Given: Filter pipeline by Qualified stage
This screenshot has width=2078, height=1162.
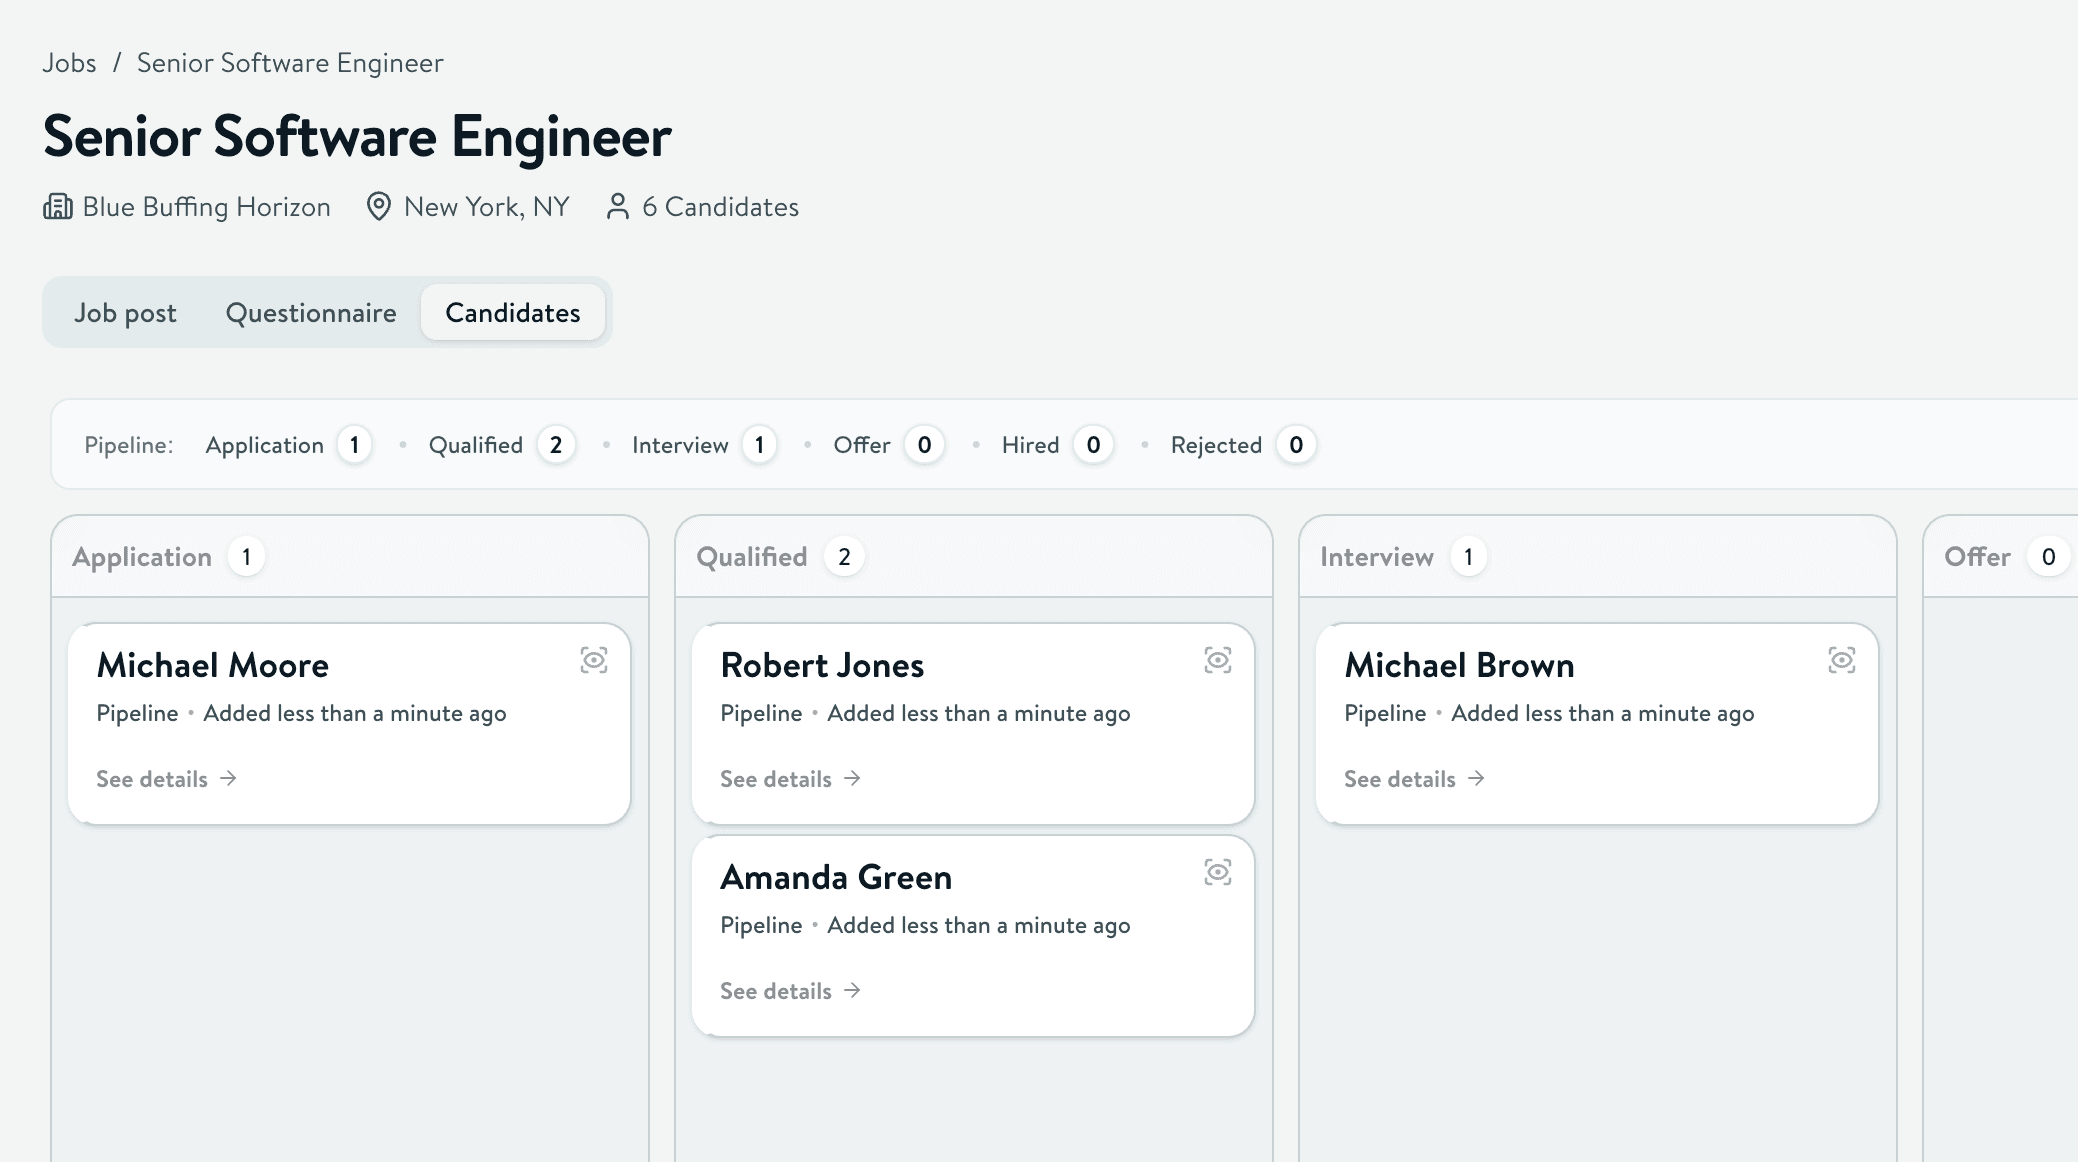Looking at the screenshot, I should [x=475, y=445].
